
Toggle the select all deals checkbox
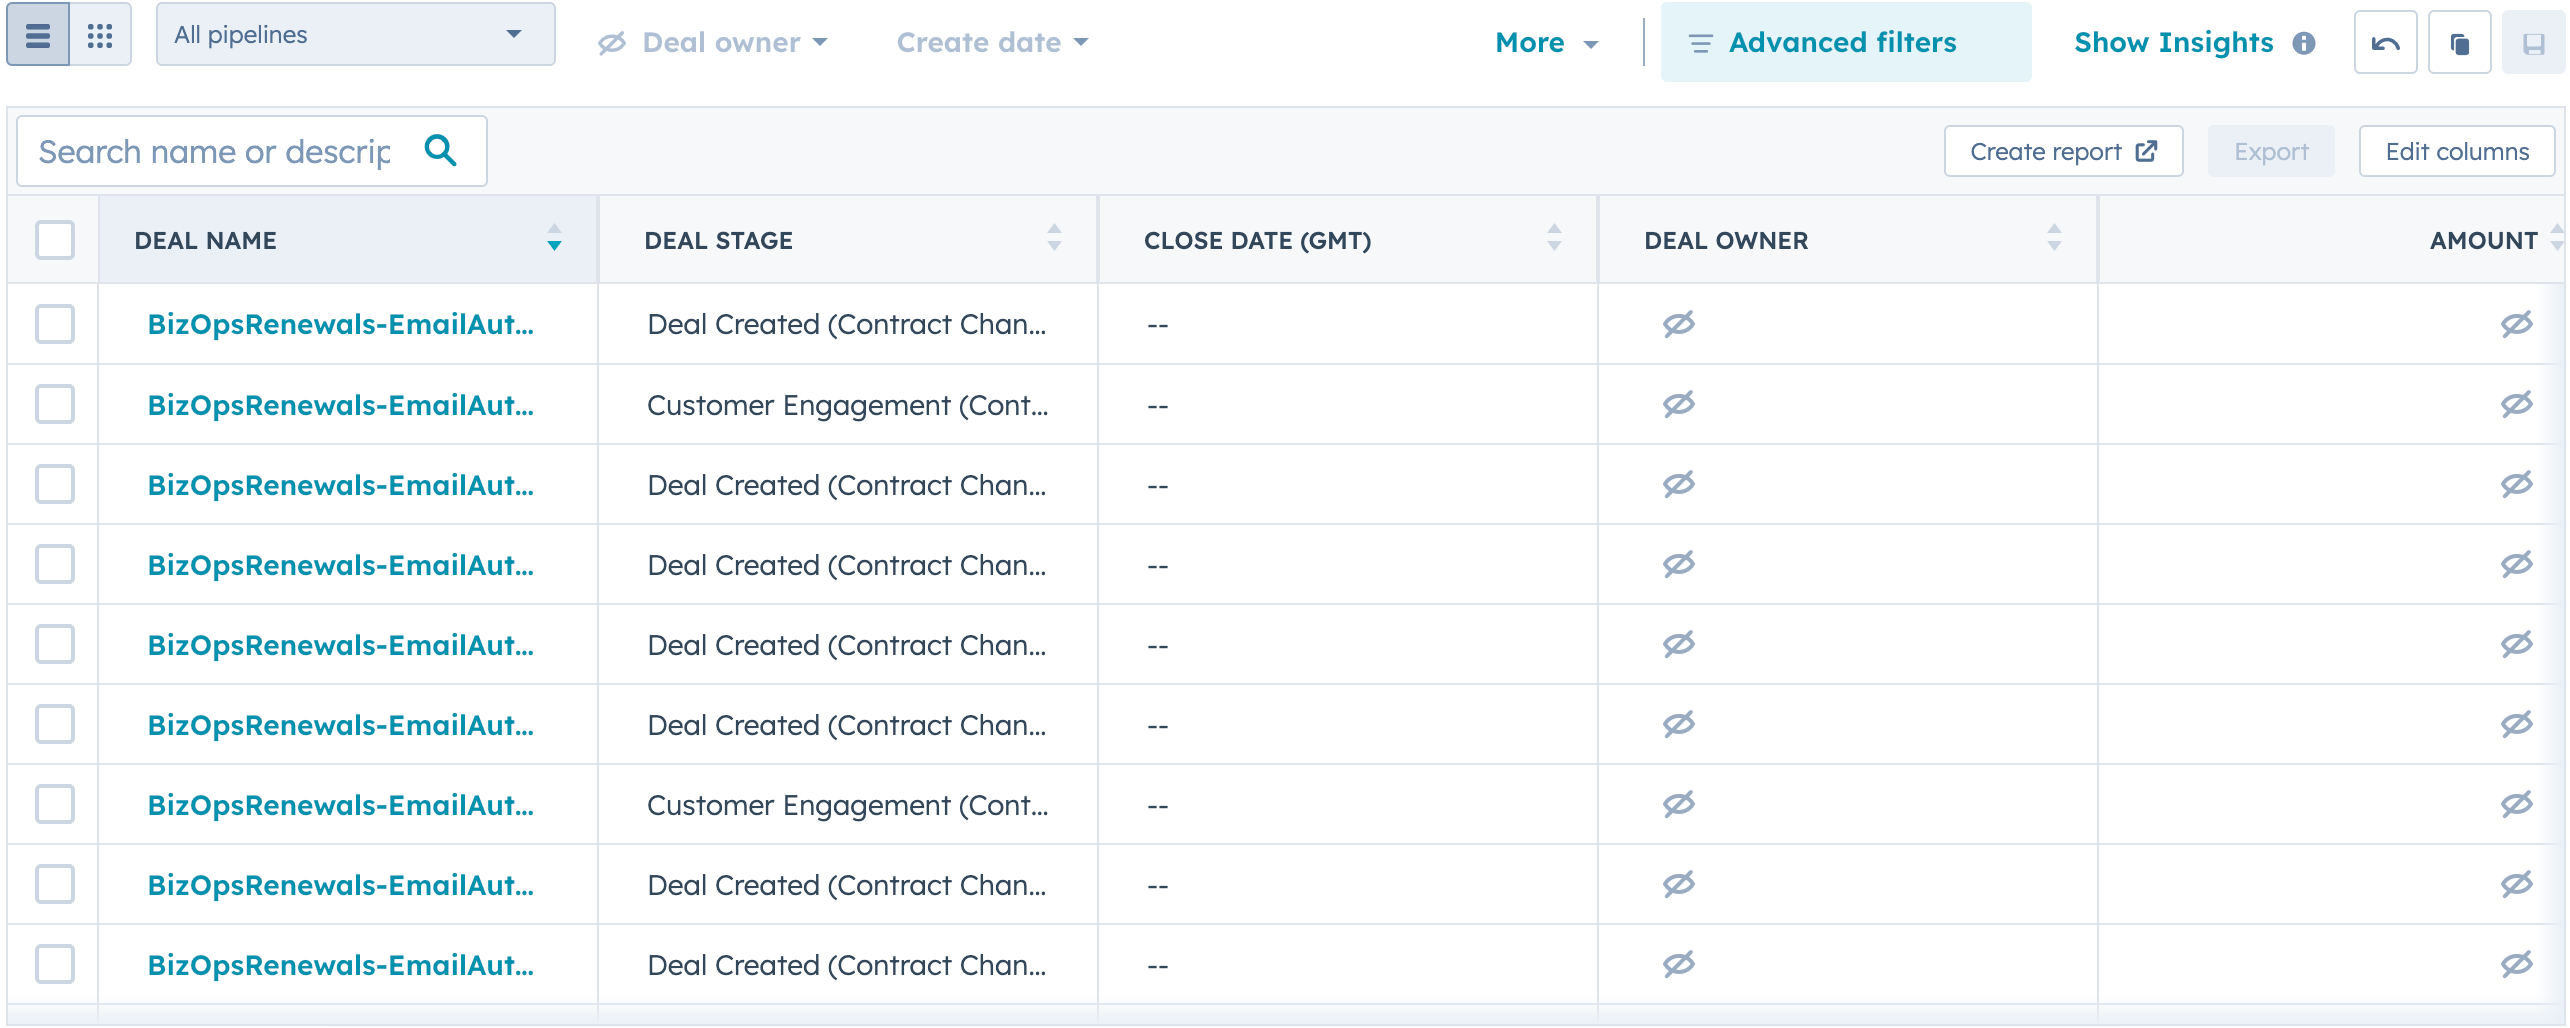coord(55,240)
